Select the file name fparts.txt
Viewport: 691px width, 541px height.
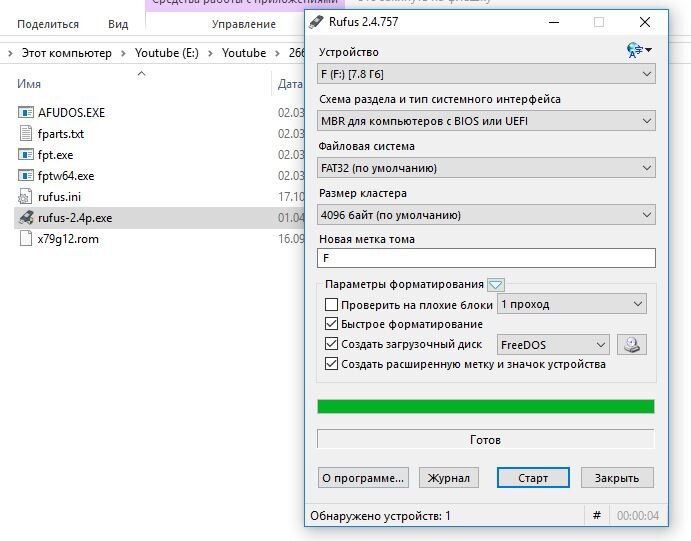pos(61,133)
